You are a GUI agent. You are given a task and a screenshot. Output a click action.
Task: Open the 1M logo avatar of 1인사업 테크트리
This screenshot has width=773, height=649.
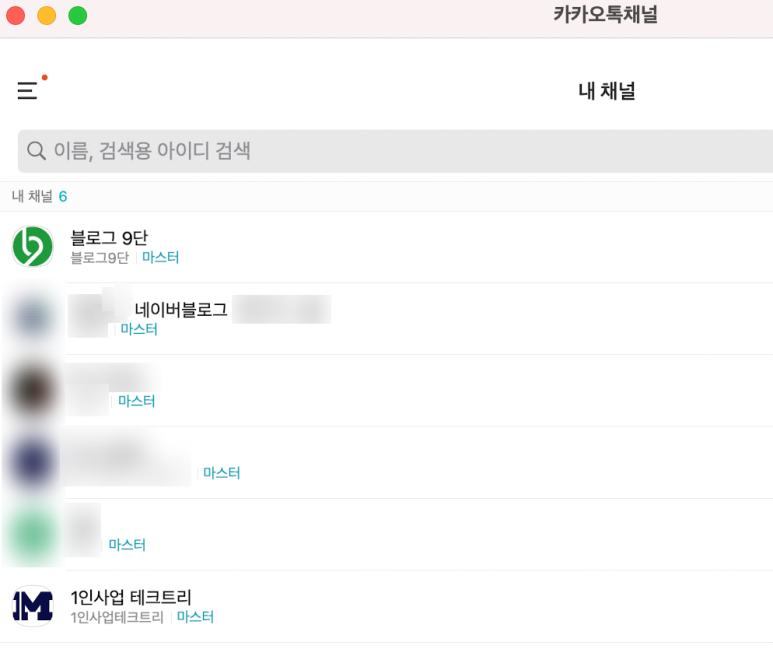33,606
